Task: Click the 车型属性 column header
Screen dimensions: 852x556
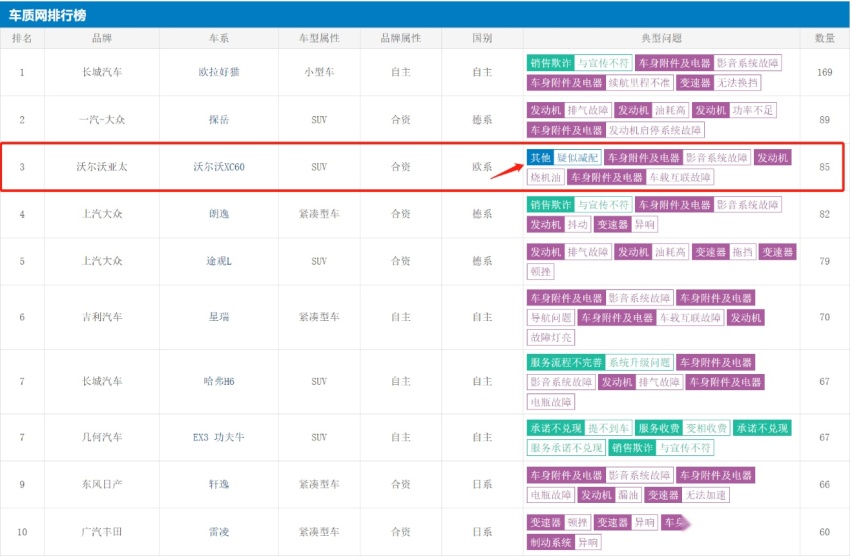Action: [319, 38]
